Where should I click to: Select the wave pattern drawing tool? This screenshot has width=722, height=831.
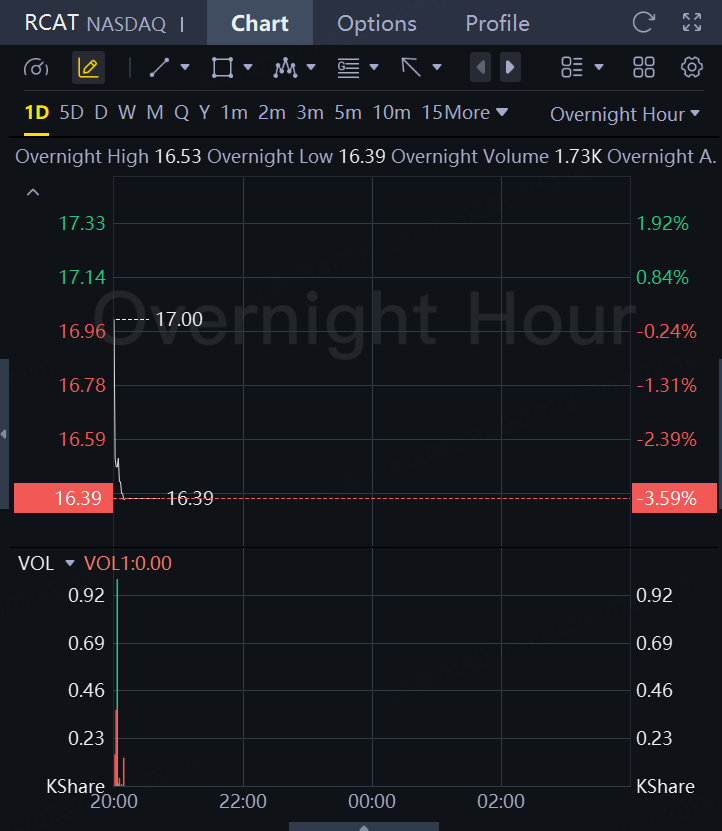tap(286, 68)
